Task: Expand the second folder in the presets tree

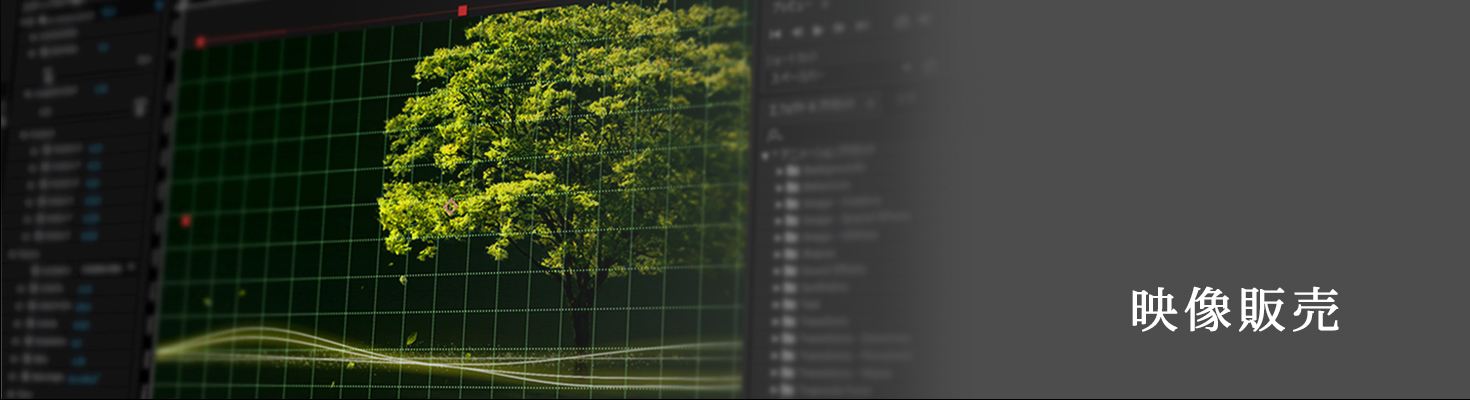Action: 779,187
